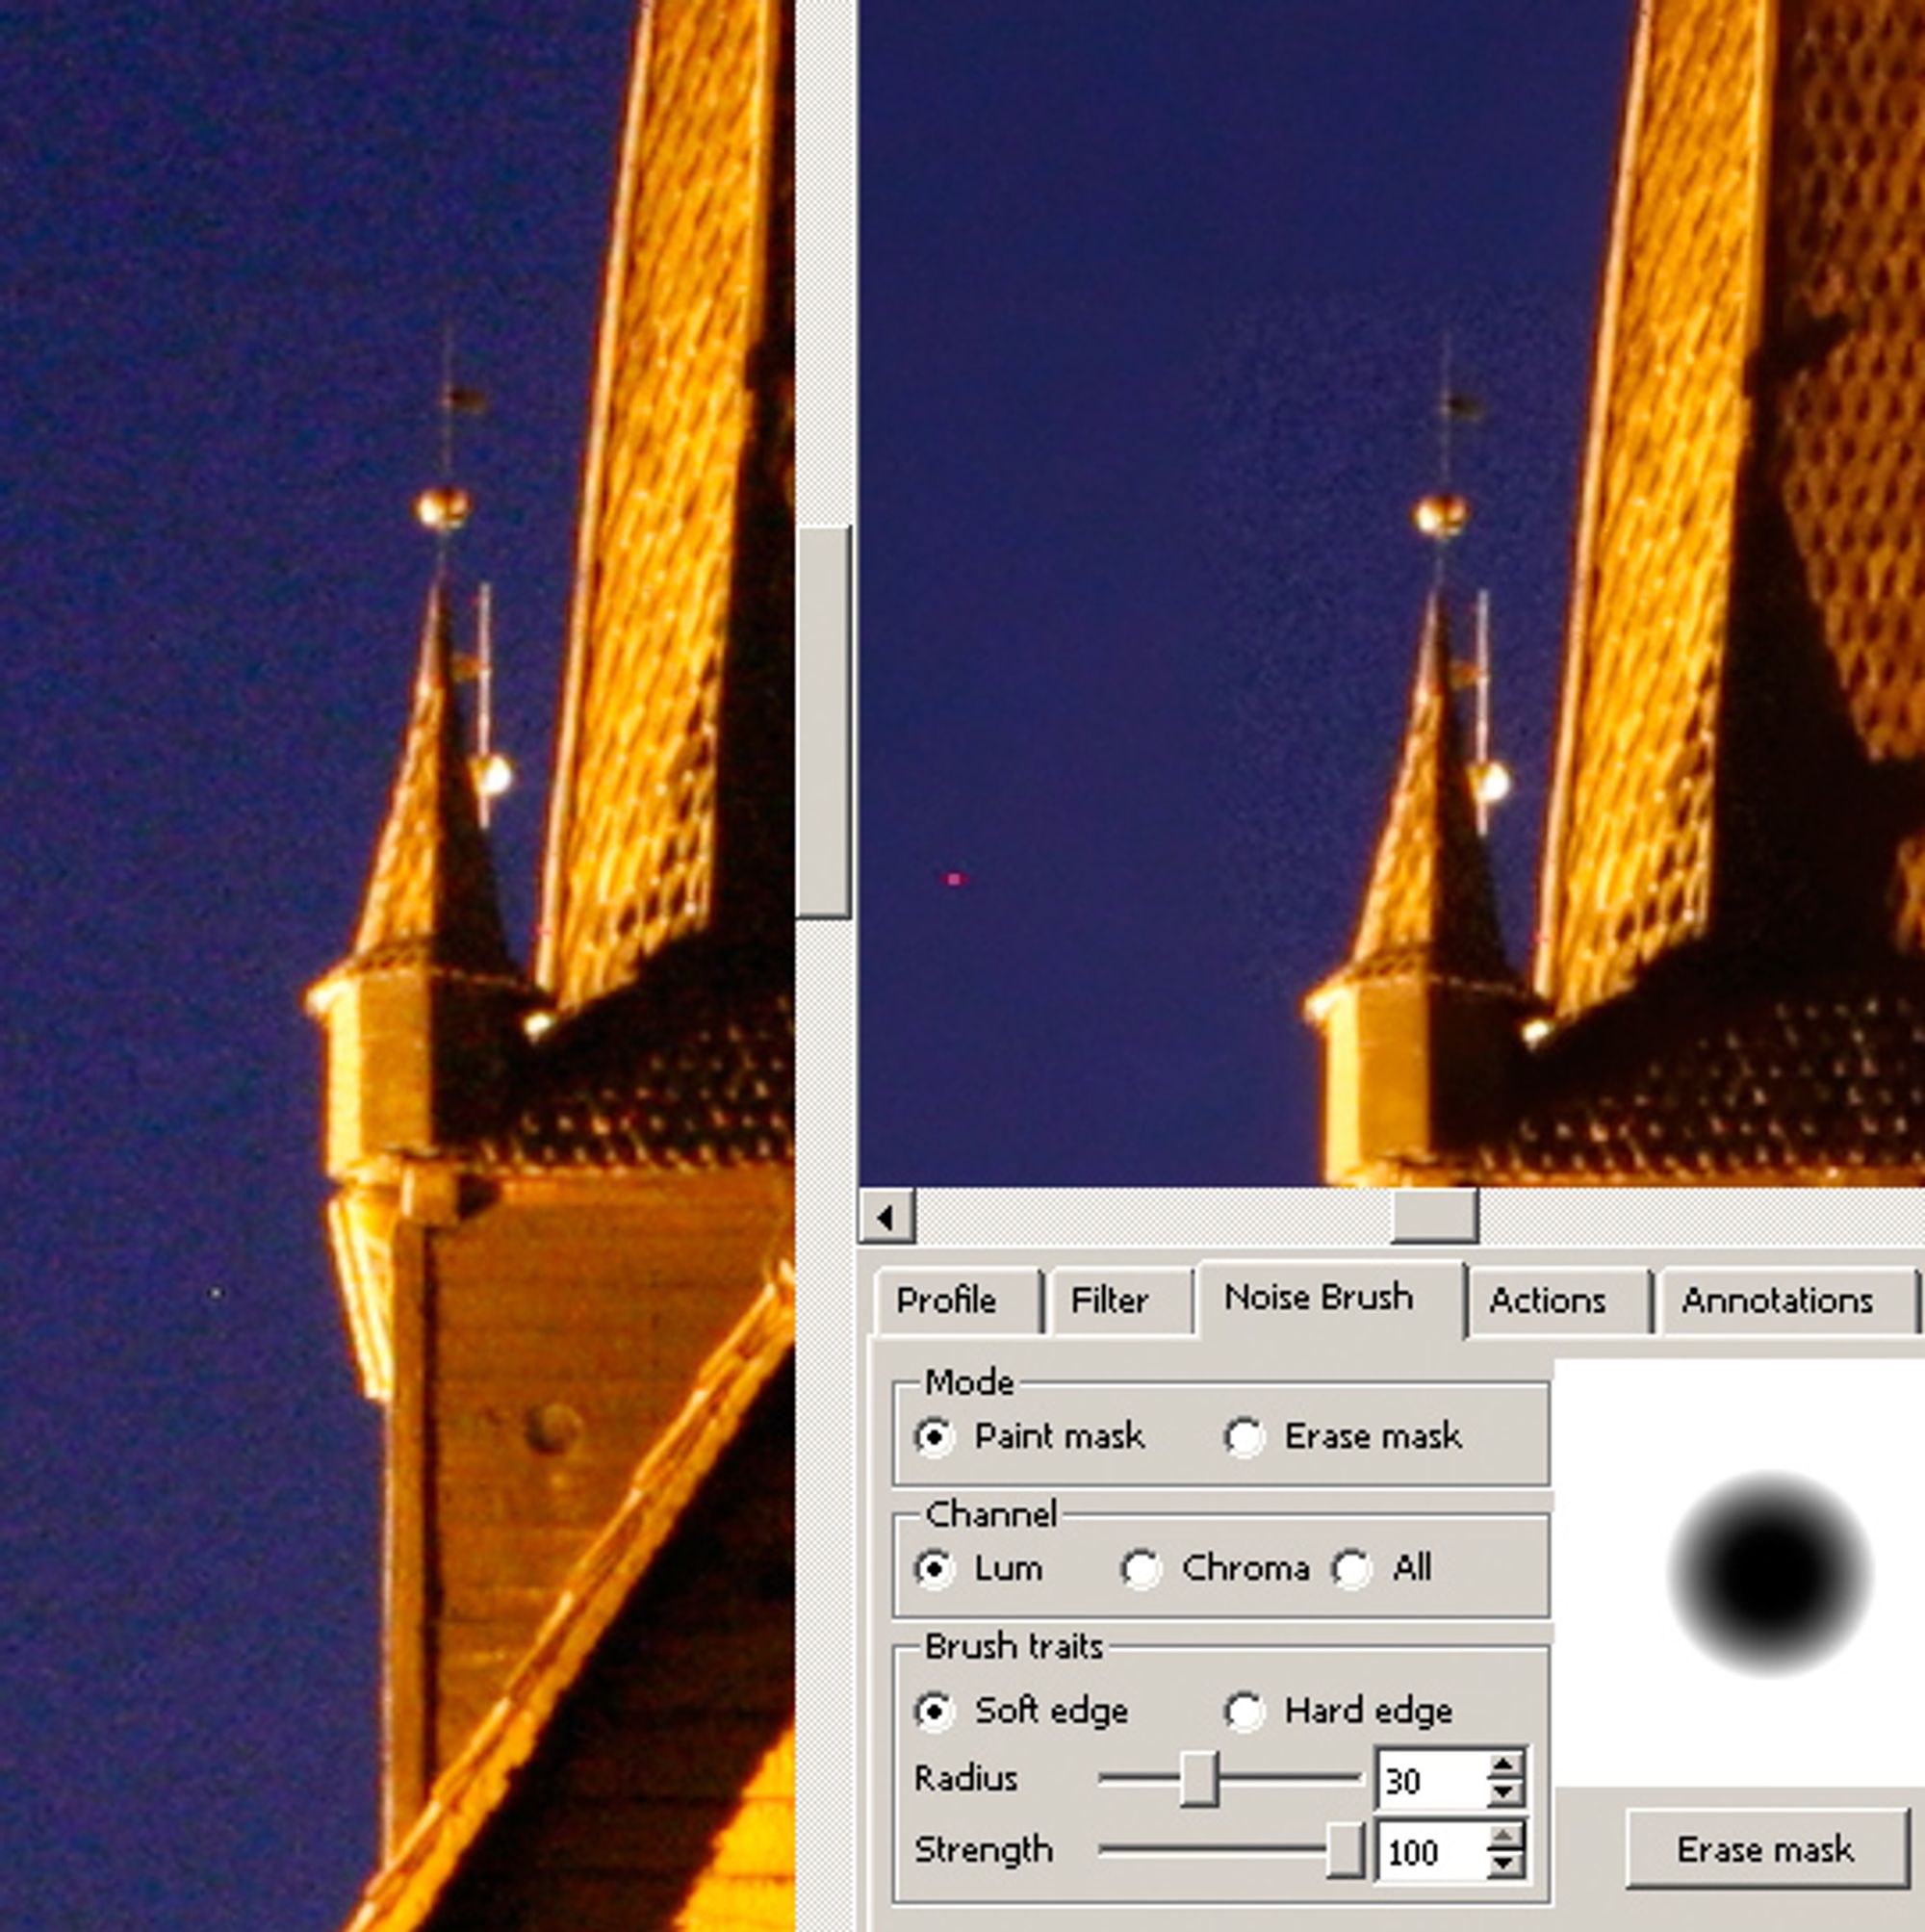
Task: Click the Radius value field
Action: click(x=1430, y=1780)
